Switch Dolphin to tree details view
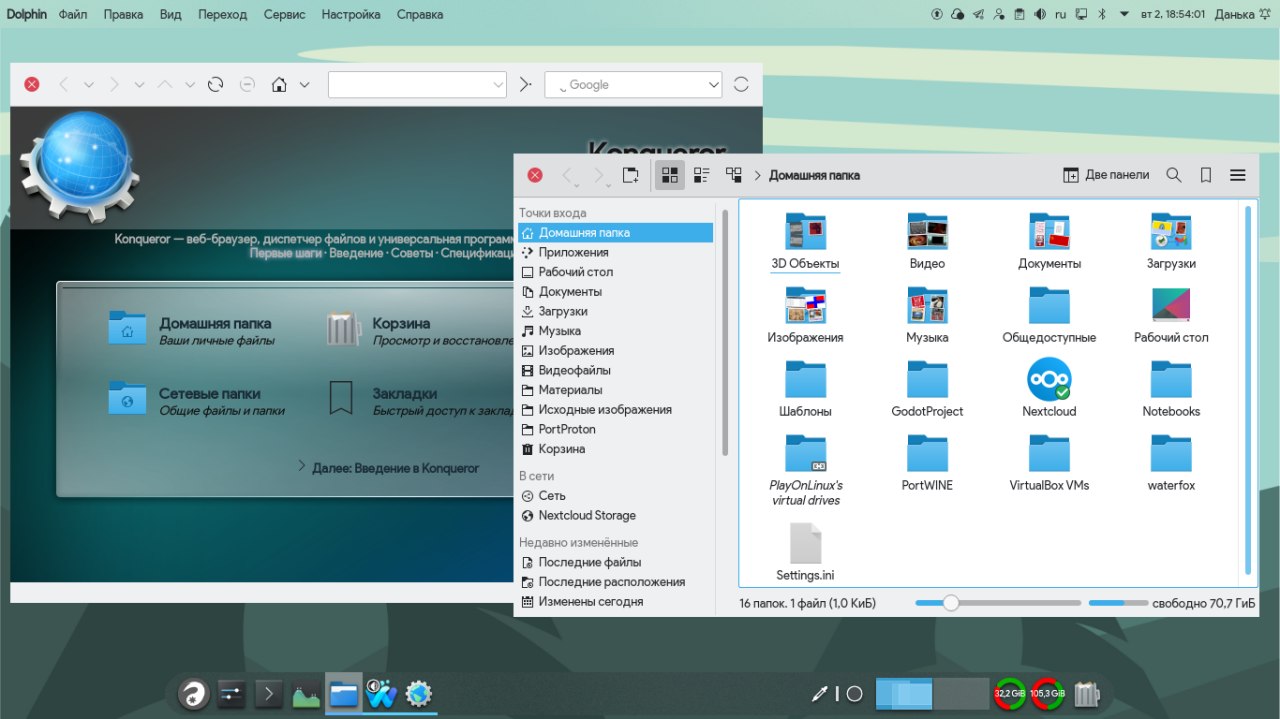 (734, 175)
